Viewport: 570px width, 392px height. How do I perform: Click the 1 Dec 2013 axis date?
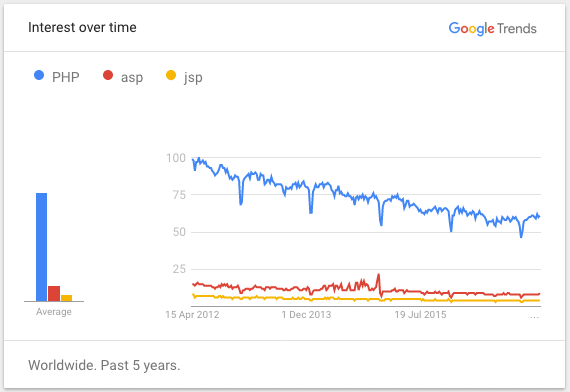[x=306, y=315]
